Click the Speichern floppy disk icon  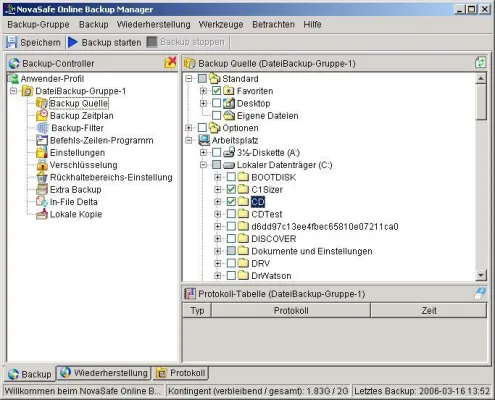point(11,42)
